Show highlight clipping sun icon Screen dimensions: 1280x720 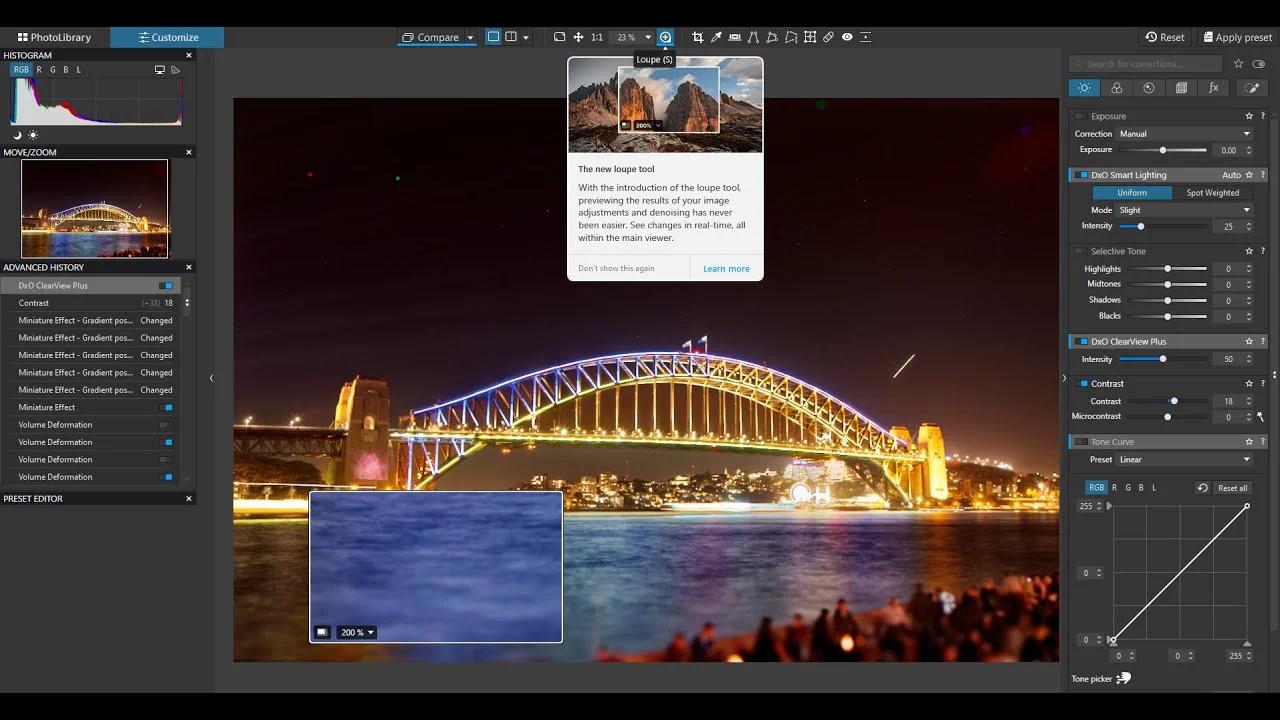33,135
